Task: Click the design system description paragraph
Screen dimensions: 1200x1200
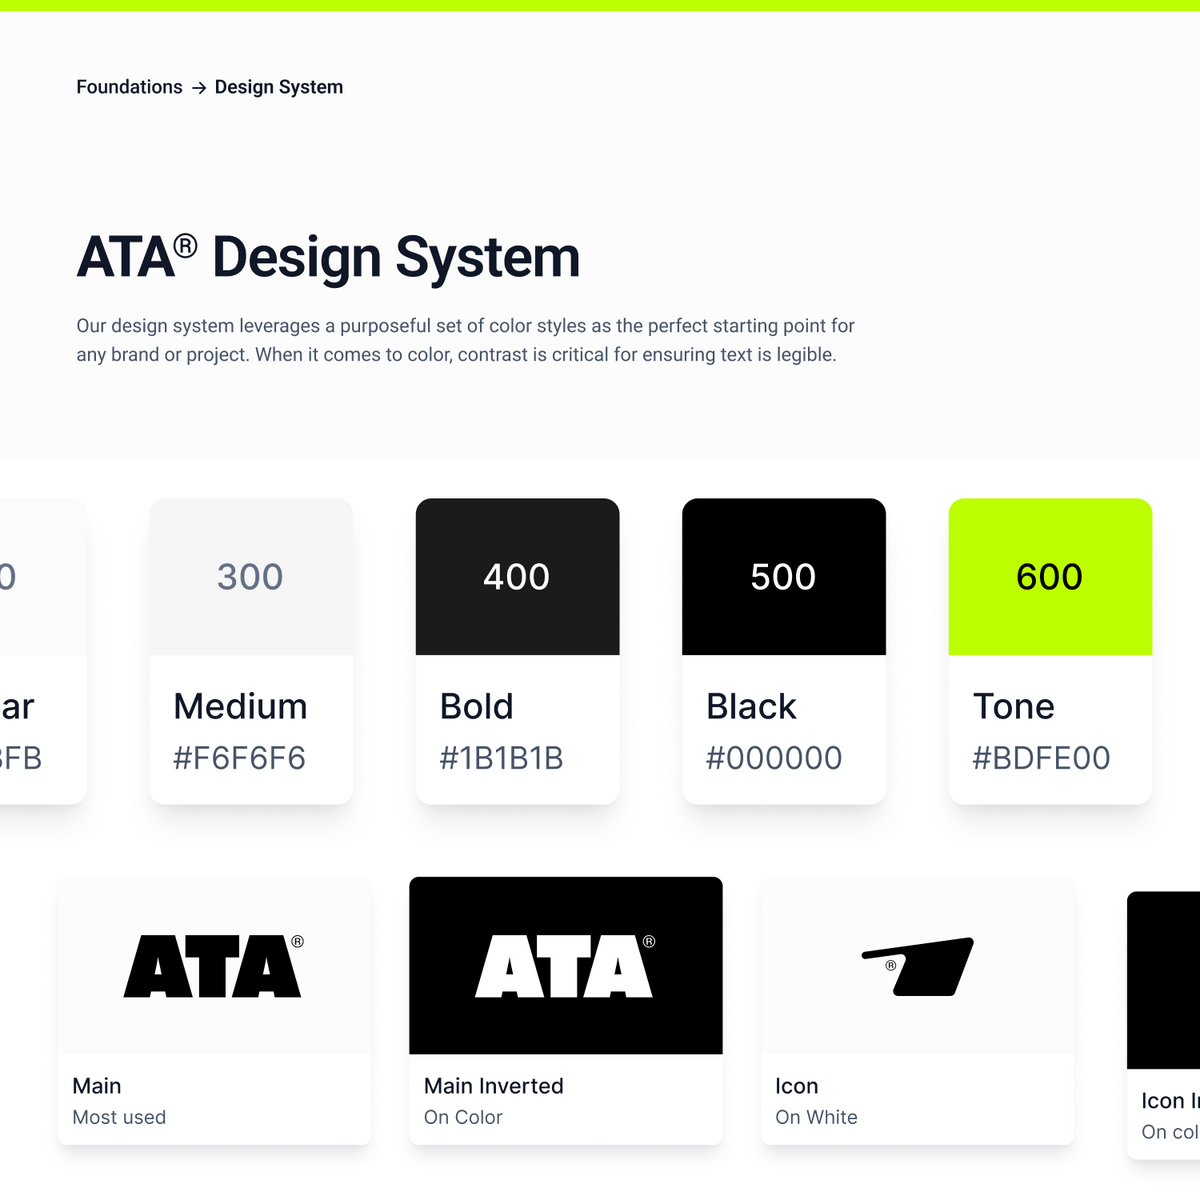Action: point(466,340)
